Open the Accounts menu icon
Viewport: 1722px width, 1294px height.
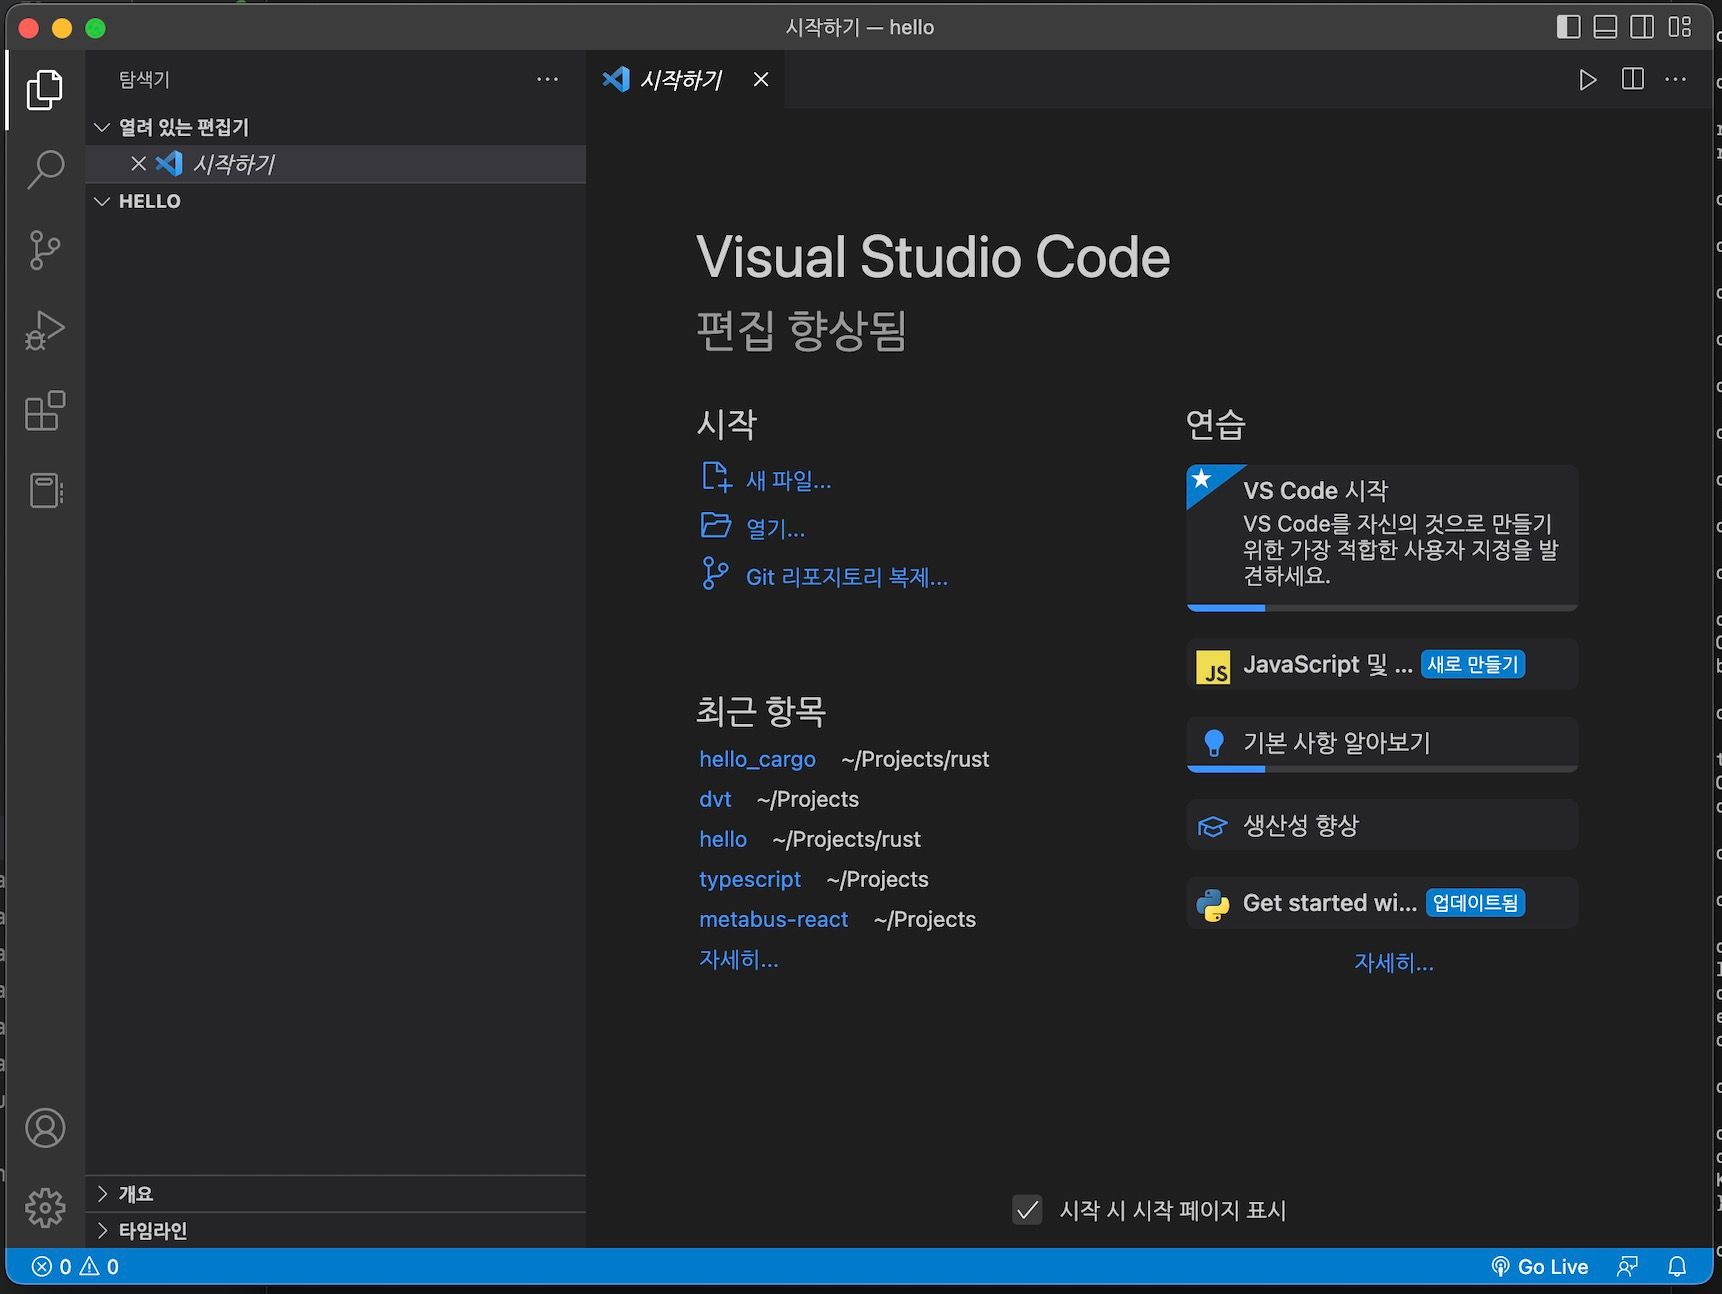45,1128
